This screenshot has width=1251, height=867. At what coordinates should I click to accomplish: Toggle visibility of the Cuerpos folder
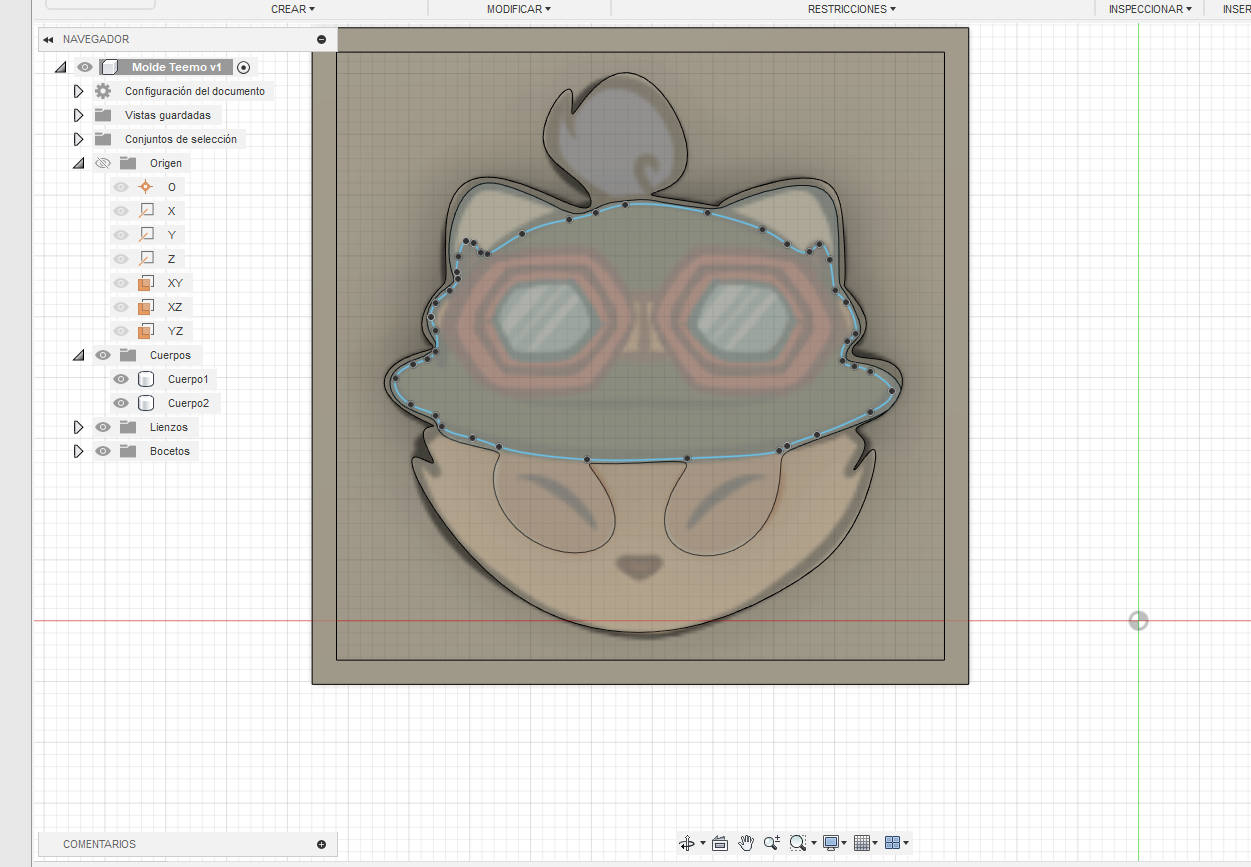tap(102, 355)
